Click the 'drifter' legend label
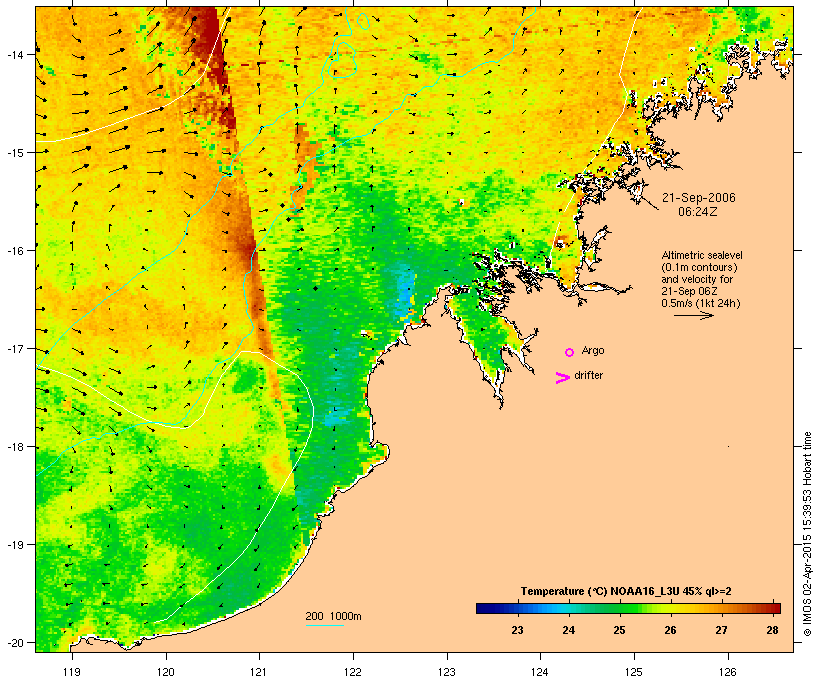This screenshot has height=680, width=820. coord(588,375)
